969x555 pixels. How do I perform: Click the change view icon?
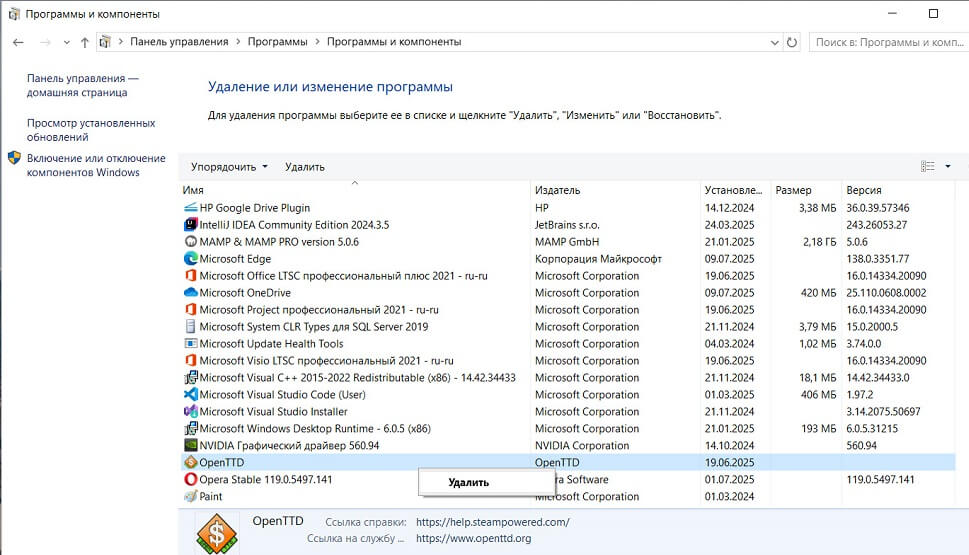point(928,166)
